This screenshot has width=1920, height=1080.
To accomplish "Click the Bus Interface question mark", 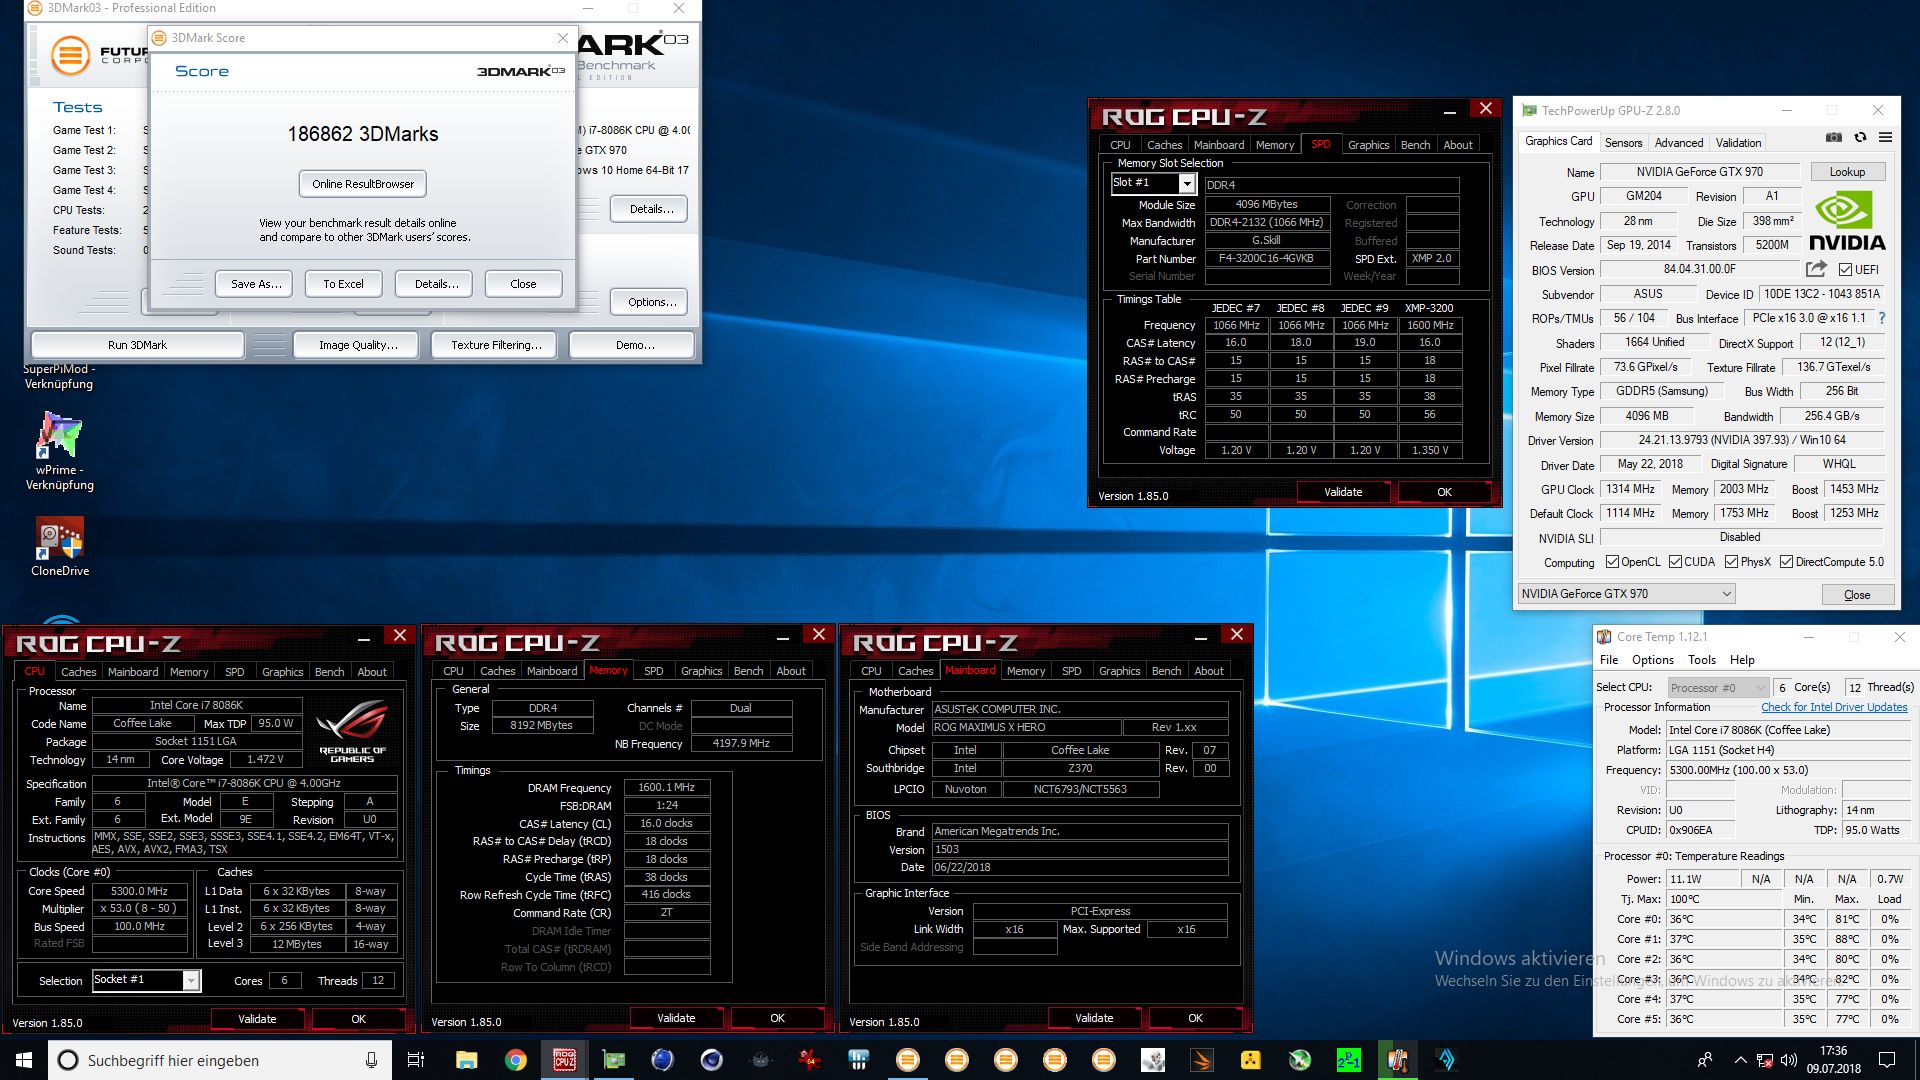I will (1882, 318).
